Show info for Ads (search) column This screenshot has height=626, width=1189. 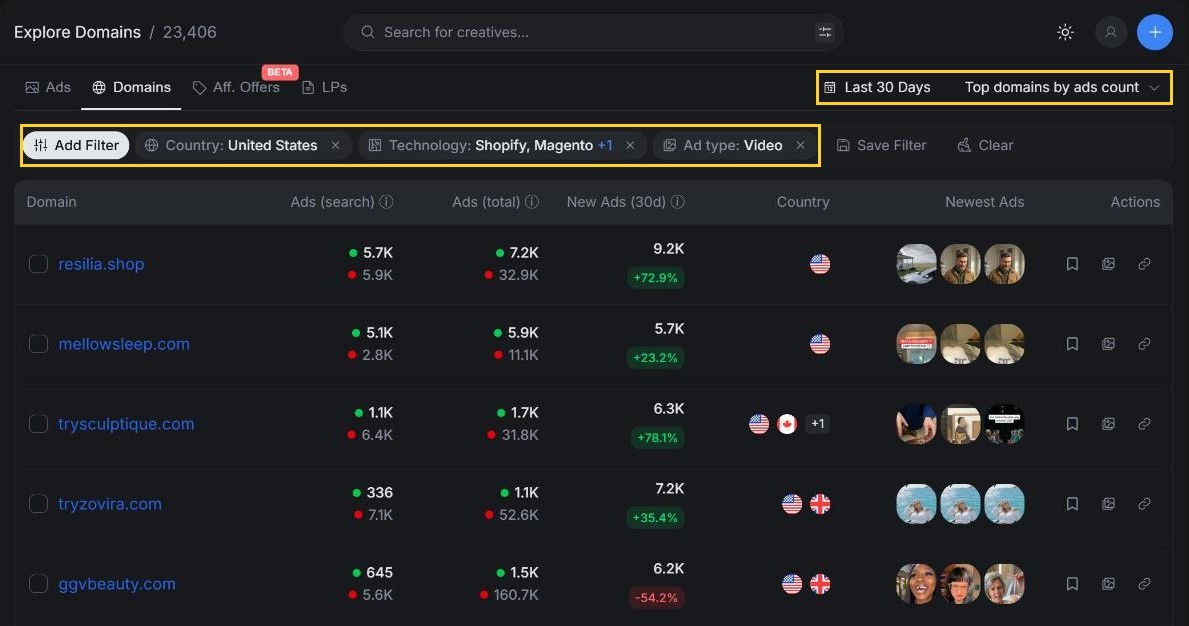386,202
